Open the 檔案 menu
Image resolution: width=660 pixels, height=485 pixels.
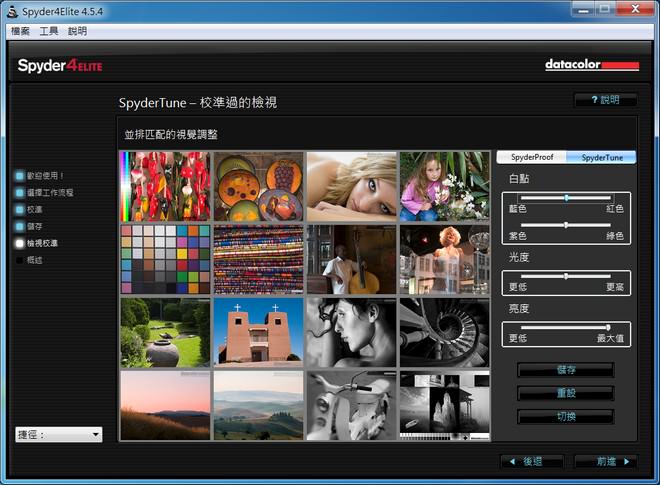tap(21, 31)
